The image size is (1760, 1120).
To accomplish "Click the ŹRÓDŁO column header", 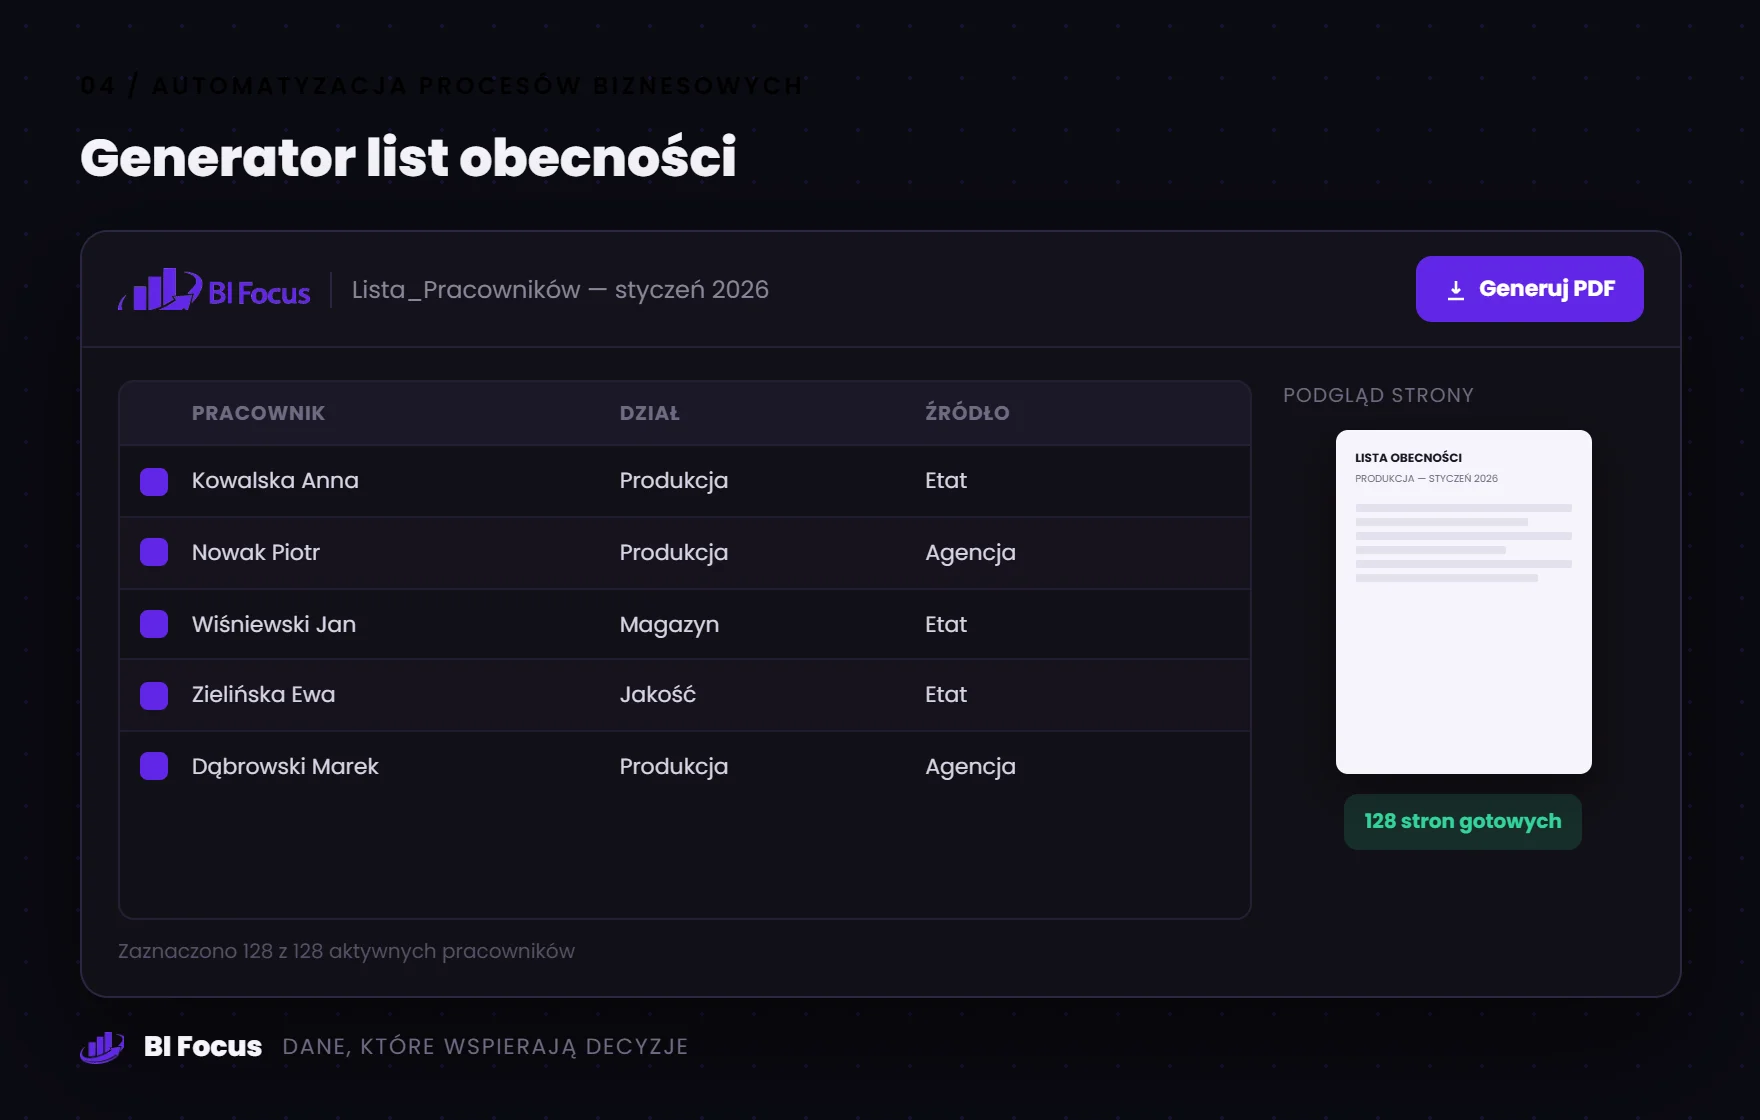I will tap(967, 412).
